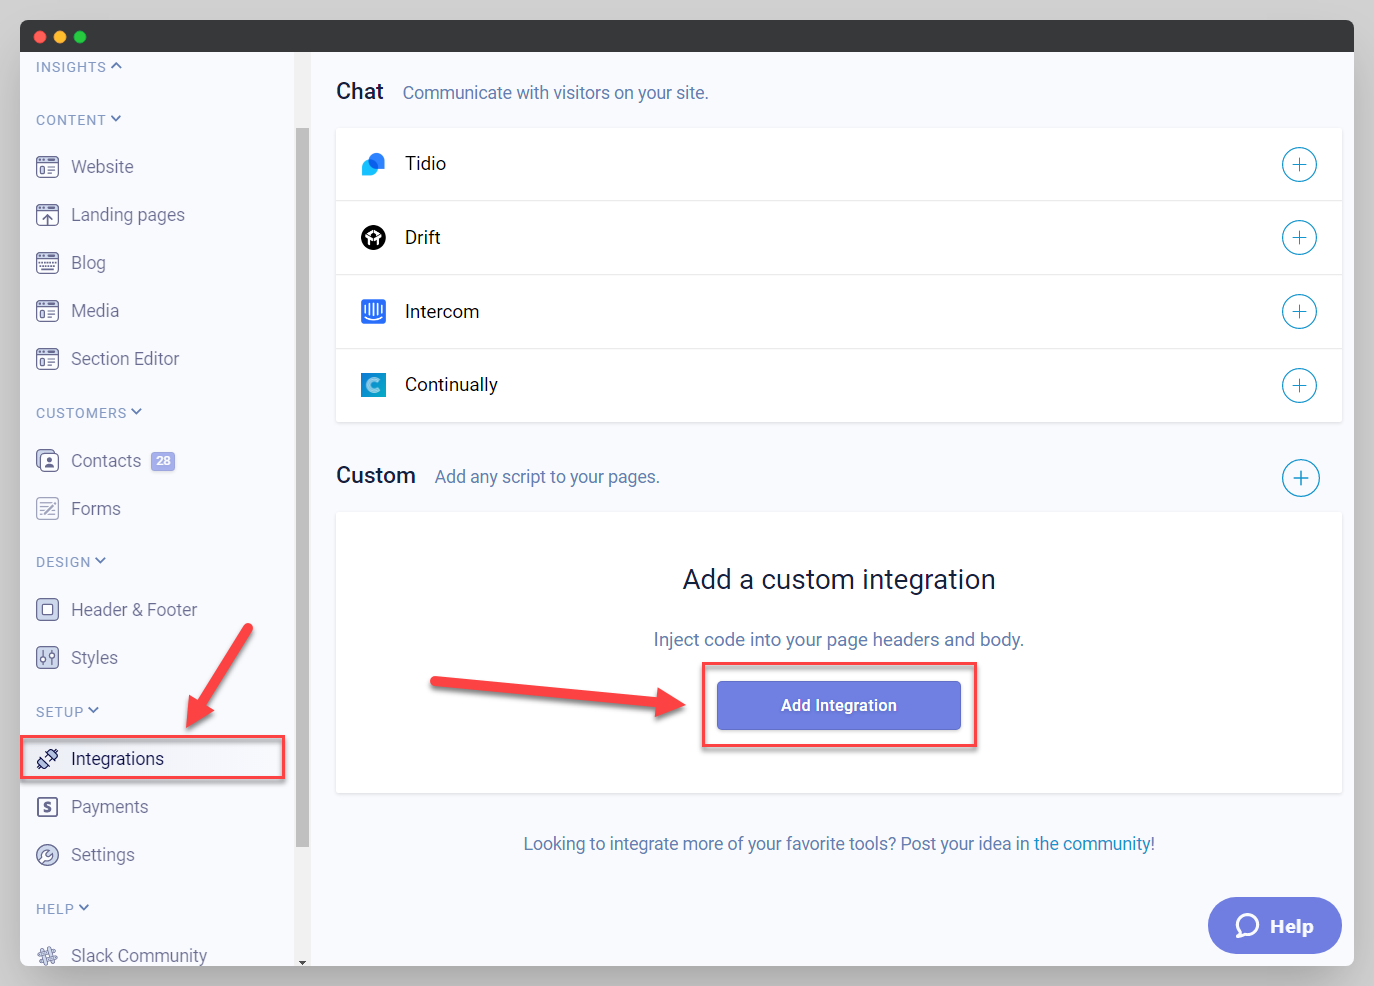The width and height of the screenshot is (1374, 986).
Task: Select the Section Editor icon
Action: 47,358
